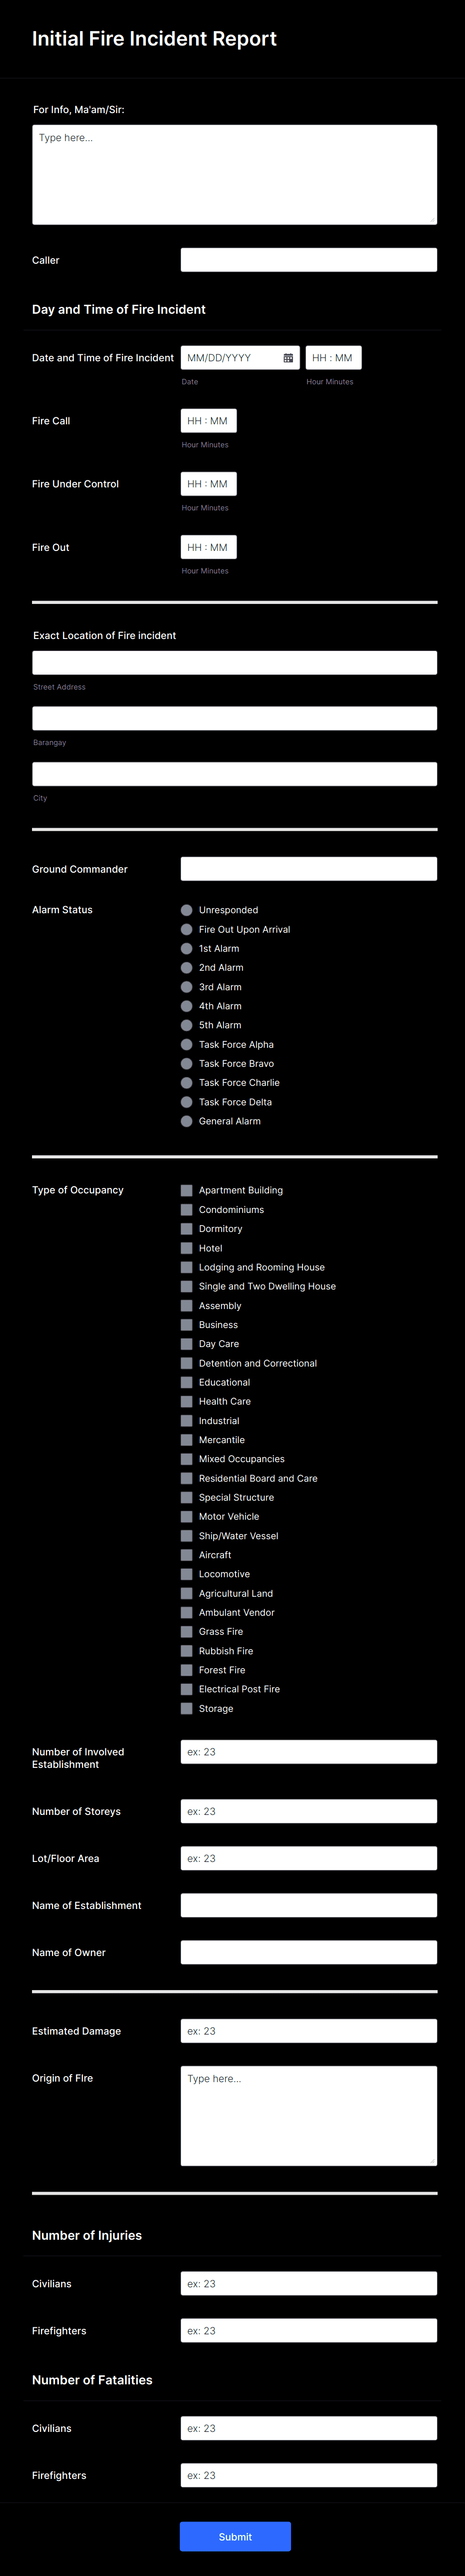
Task: Click the Street Address field
Action: tap(234, 661)
